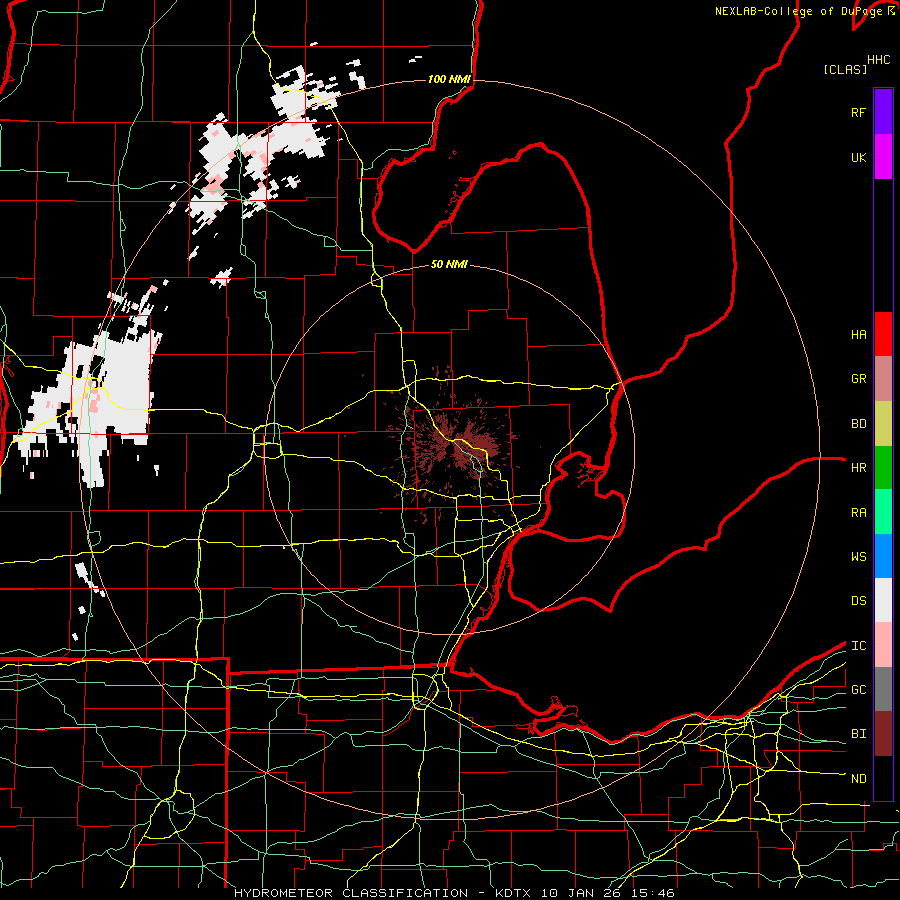Image resolution: width=900 pixels, height=900 pixels.
Task: Click the WS legend label
Action: (x=858, y=557)
